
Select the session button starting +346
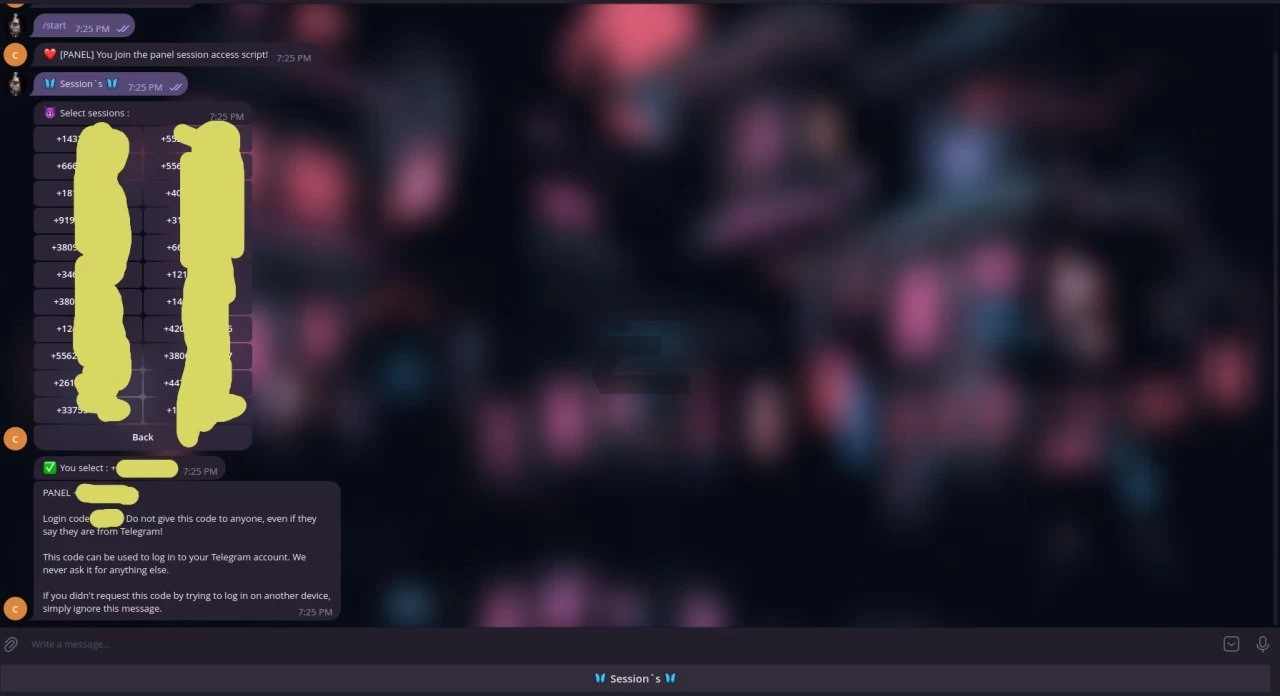(88, 274)
